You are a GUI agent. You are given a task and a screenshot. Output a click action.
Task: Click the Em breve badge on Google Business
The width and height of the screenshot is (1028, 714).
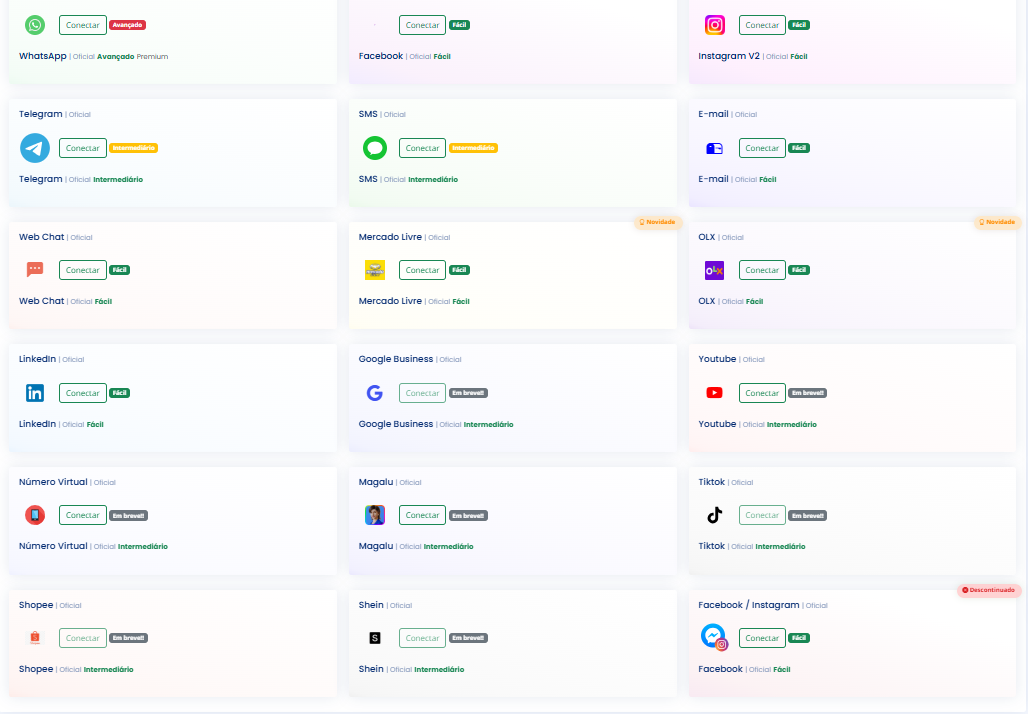pos(468,393)
